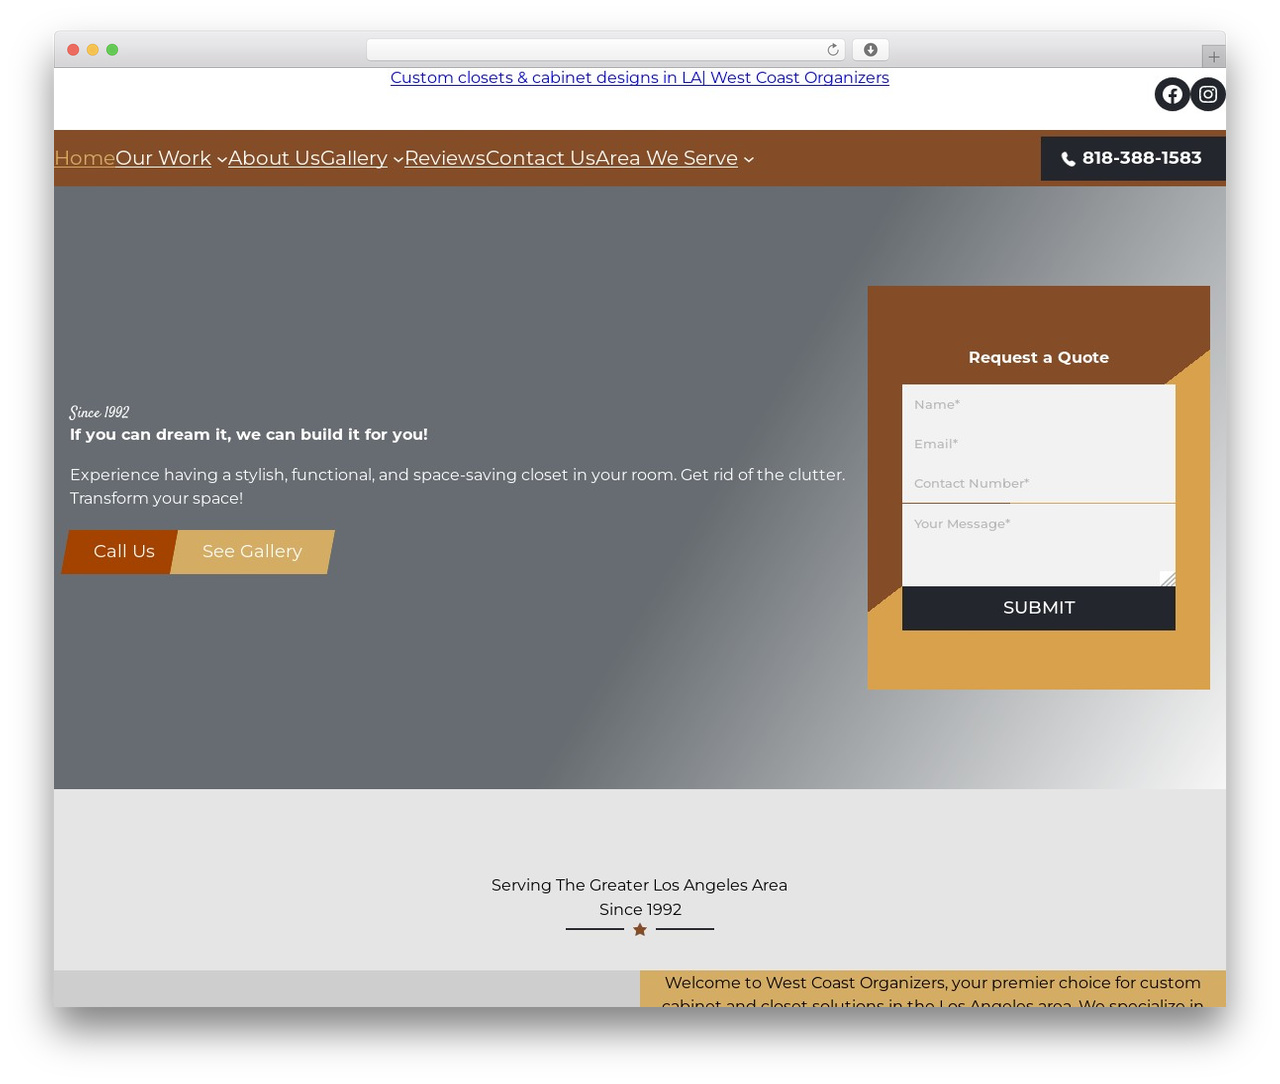The height and width of the screenshot is (1084, 1280).
Task: Open the Area We Serve menu item
Action: click(x=667, y=158)
